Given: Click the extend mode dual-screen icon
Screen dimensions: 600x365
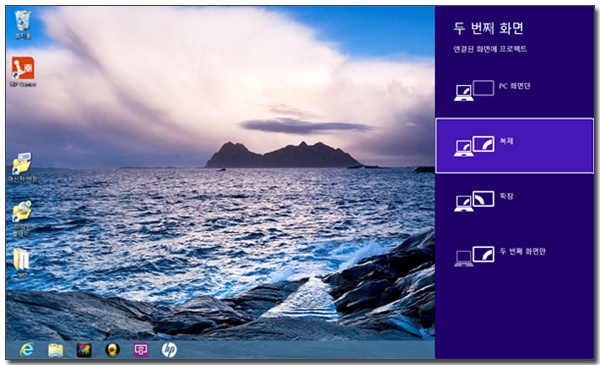Looking at the screenshot, I should (474, 201).
